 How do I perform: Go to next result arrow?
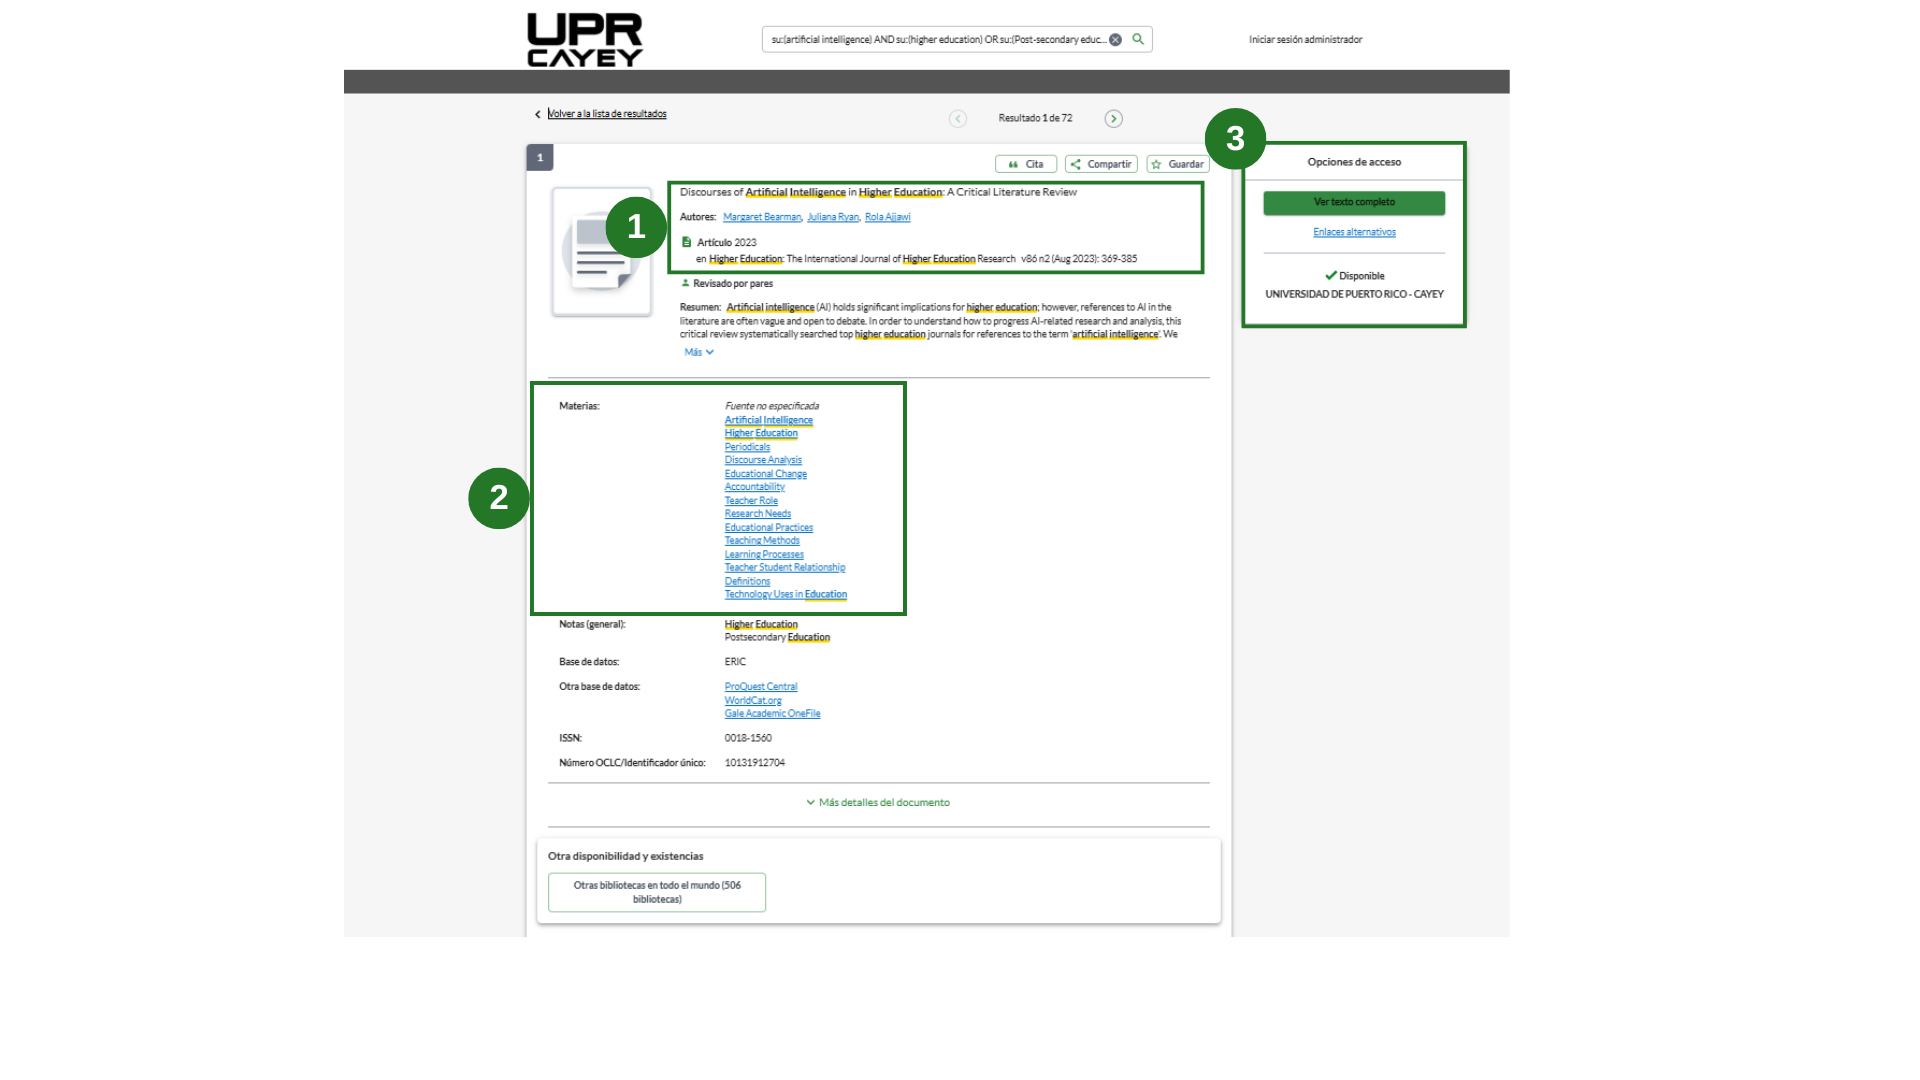[x=1113, y=119]
